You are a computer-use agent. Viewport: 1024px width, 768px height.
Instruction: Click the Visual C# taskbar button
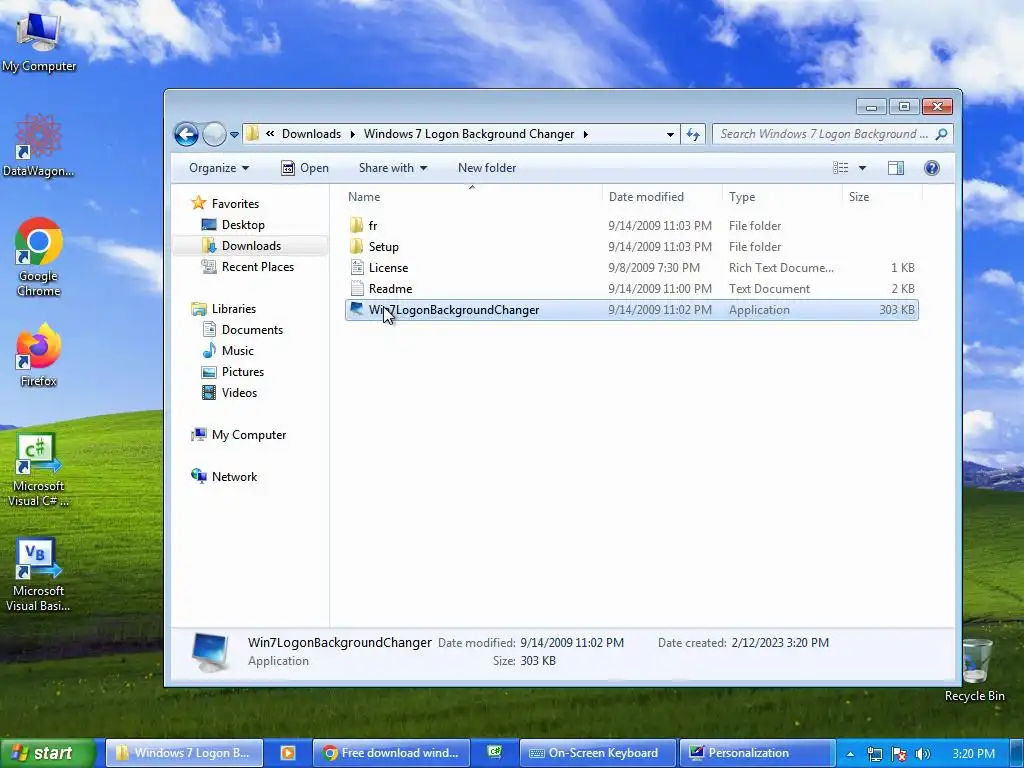point(494,753)
